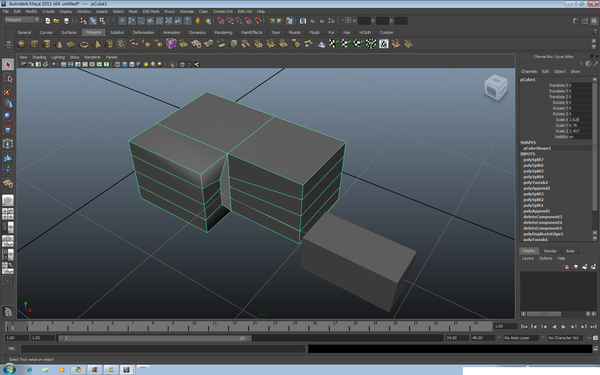This screenshot has height=375, width=600.
Task: Create a polygon cone from shelf
Action: click(59, 44)
